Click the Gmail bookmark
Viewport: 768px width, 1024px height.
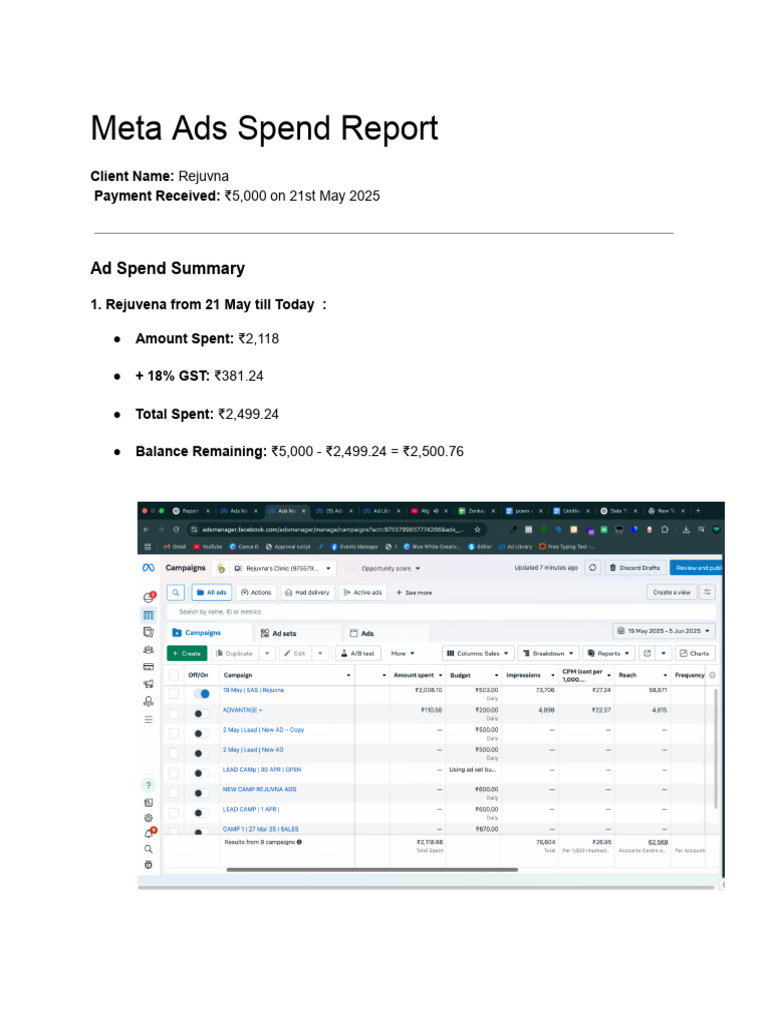(x=175, y=547)
